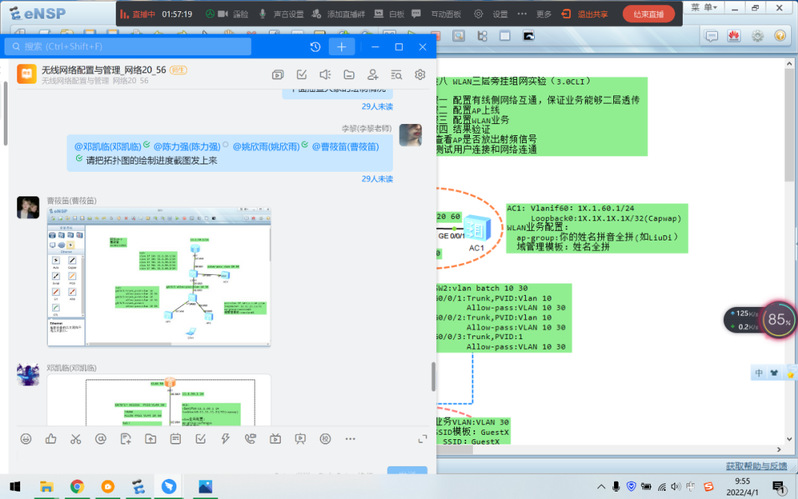Click the @ mention icon
798x499 pixels.
100,438
